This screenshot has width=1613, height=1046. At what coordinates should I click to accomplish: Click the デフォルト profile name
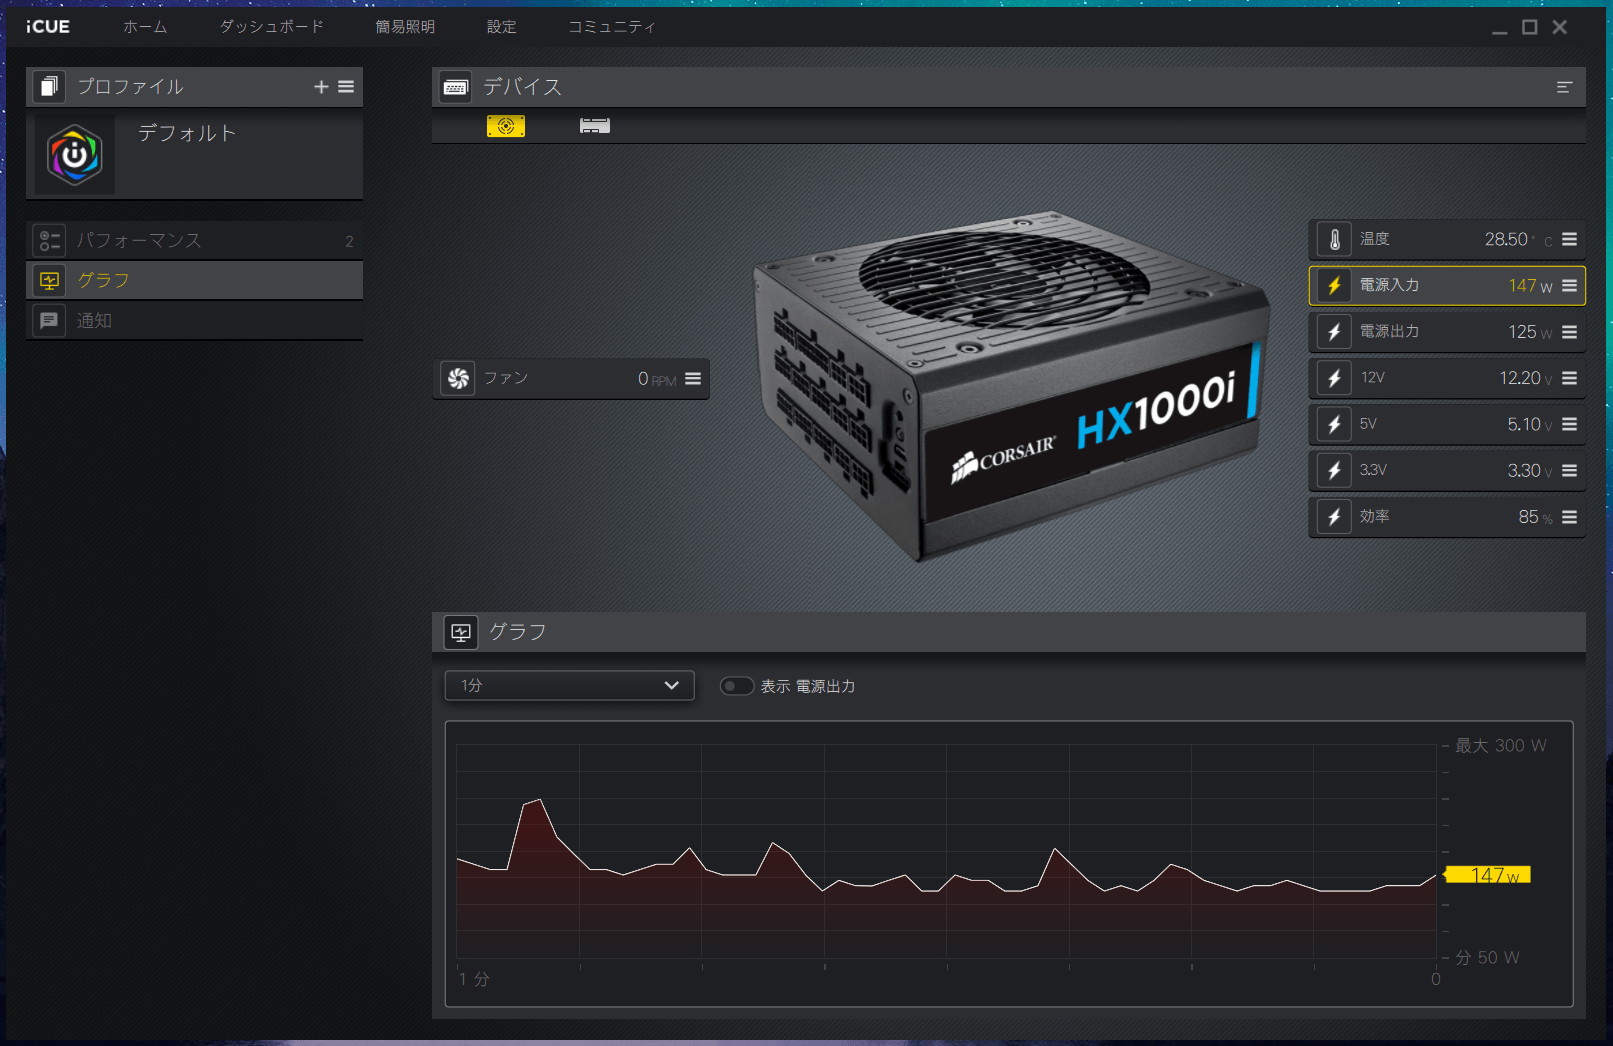tap(187, 133)
